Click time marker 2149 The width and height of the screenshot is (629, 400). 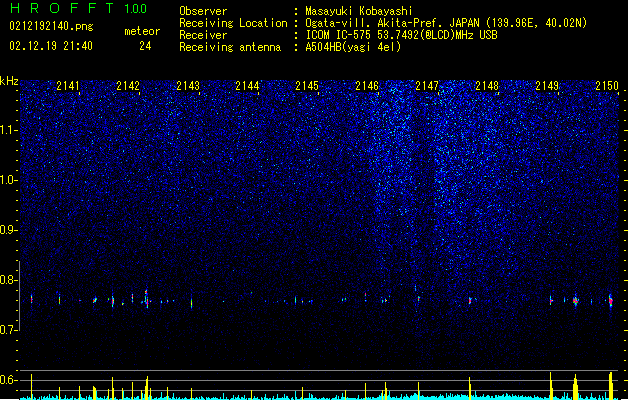coord(547,86)
